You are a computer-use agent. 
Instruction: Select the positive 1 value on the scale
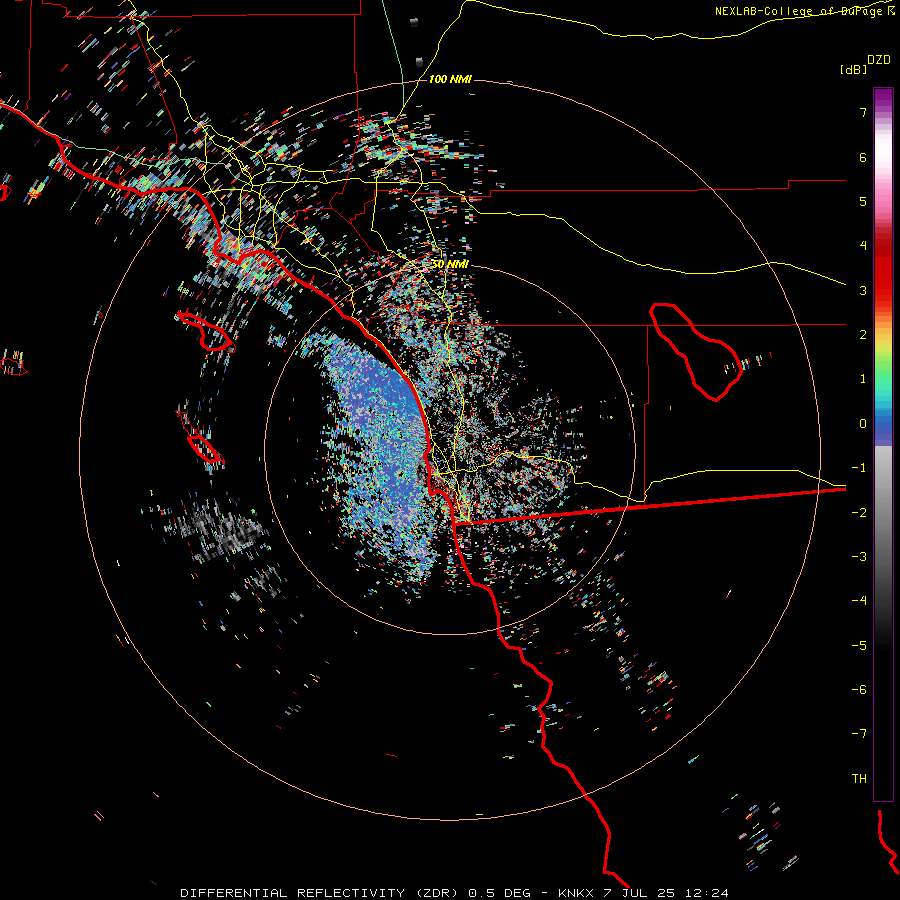coord(863,379)
